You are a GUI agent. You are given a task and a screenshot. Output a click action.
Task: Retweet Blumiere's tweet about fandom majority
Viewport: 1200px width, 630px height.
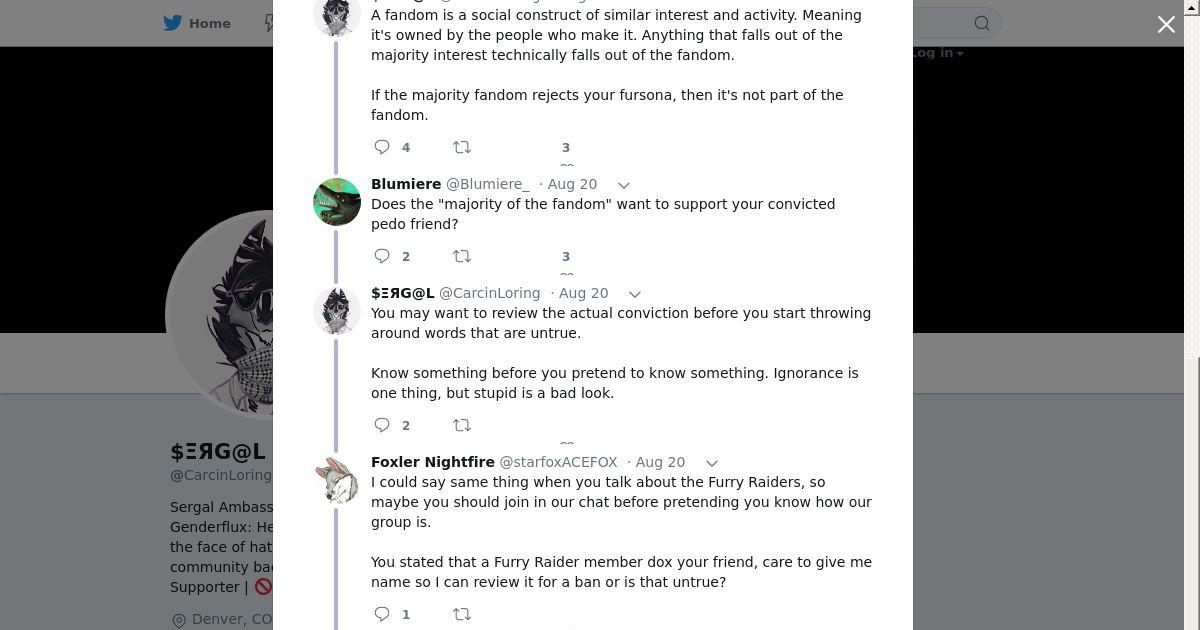462,256
